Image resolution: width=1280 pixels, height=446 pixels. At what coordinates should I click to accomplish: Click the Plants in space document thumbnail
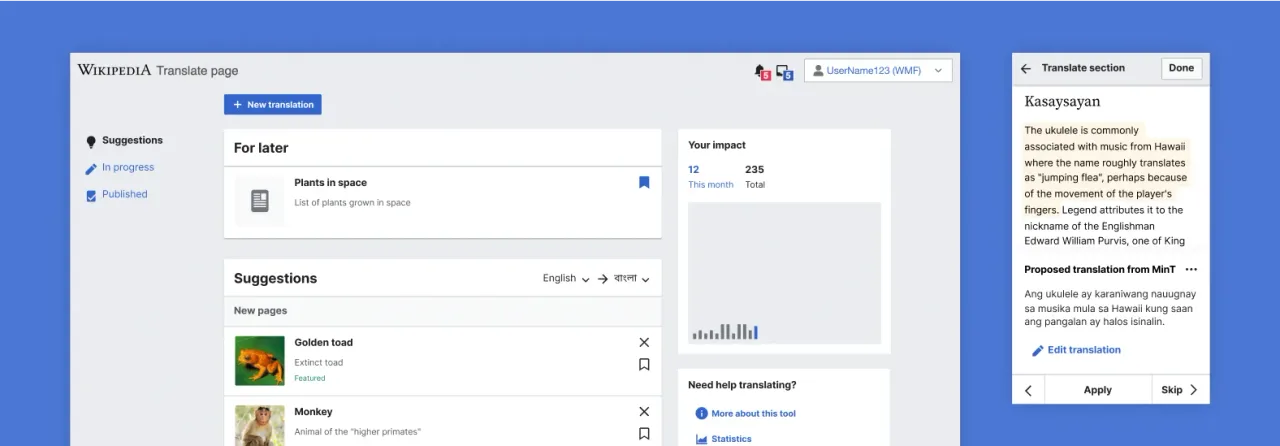click(x=259, y=201)
